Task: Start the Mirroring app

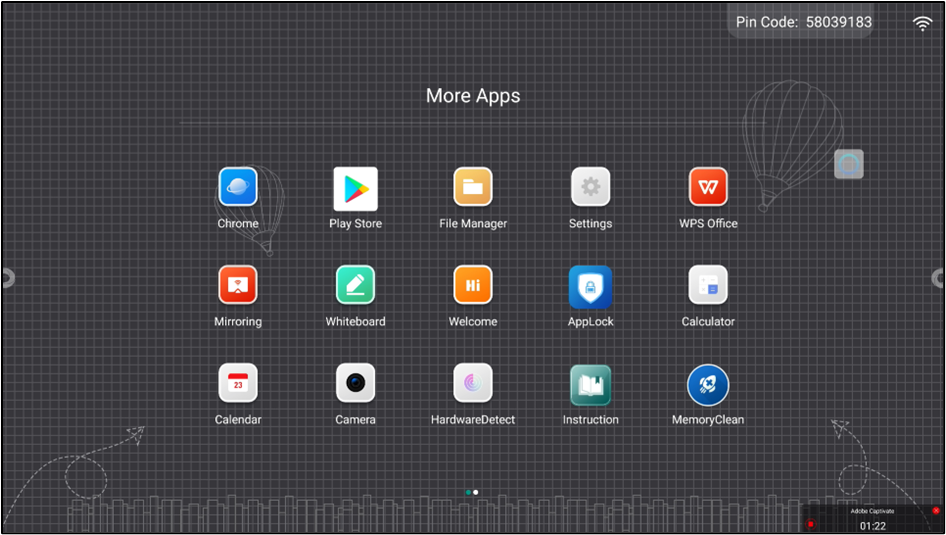Action: click(x=238, y=285)
